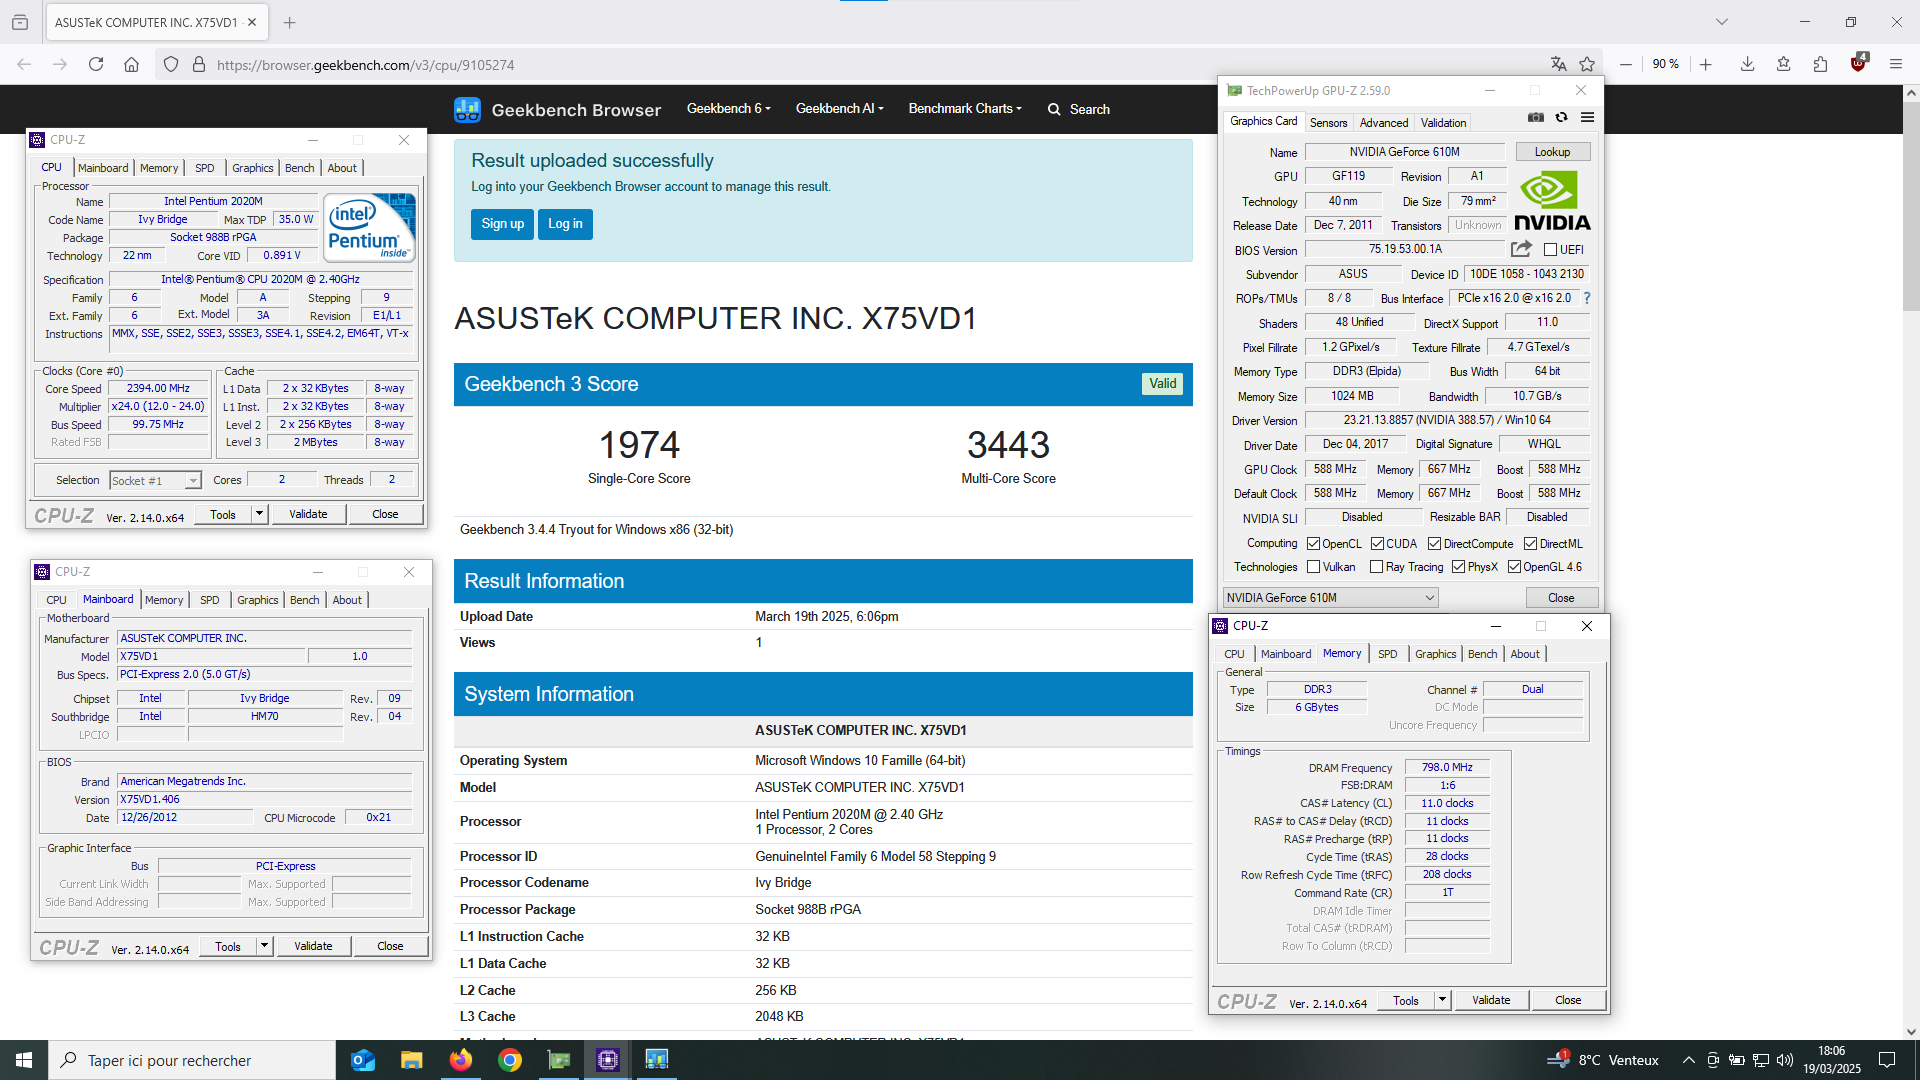This screenshot has height=1080, width=1920.
Task: Show hidden system tray icons
Action: [x=1688, y=1060]
